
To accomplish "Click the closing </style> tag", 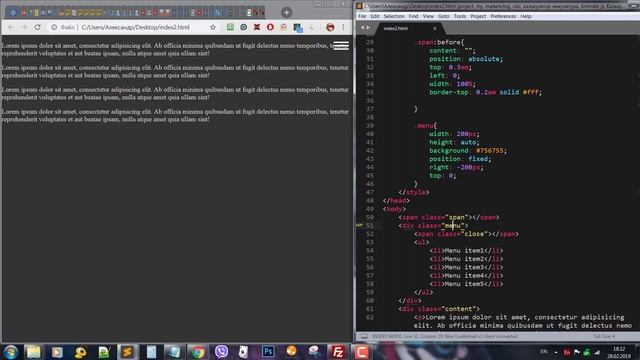I will coord(413,192).
